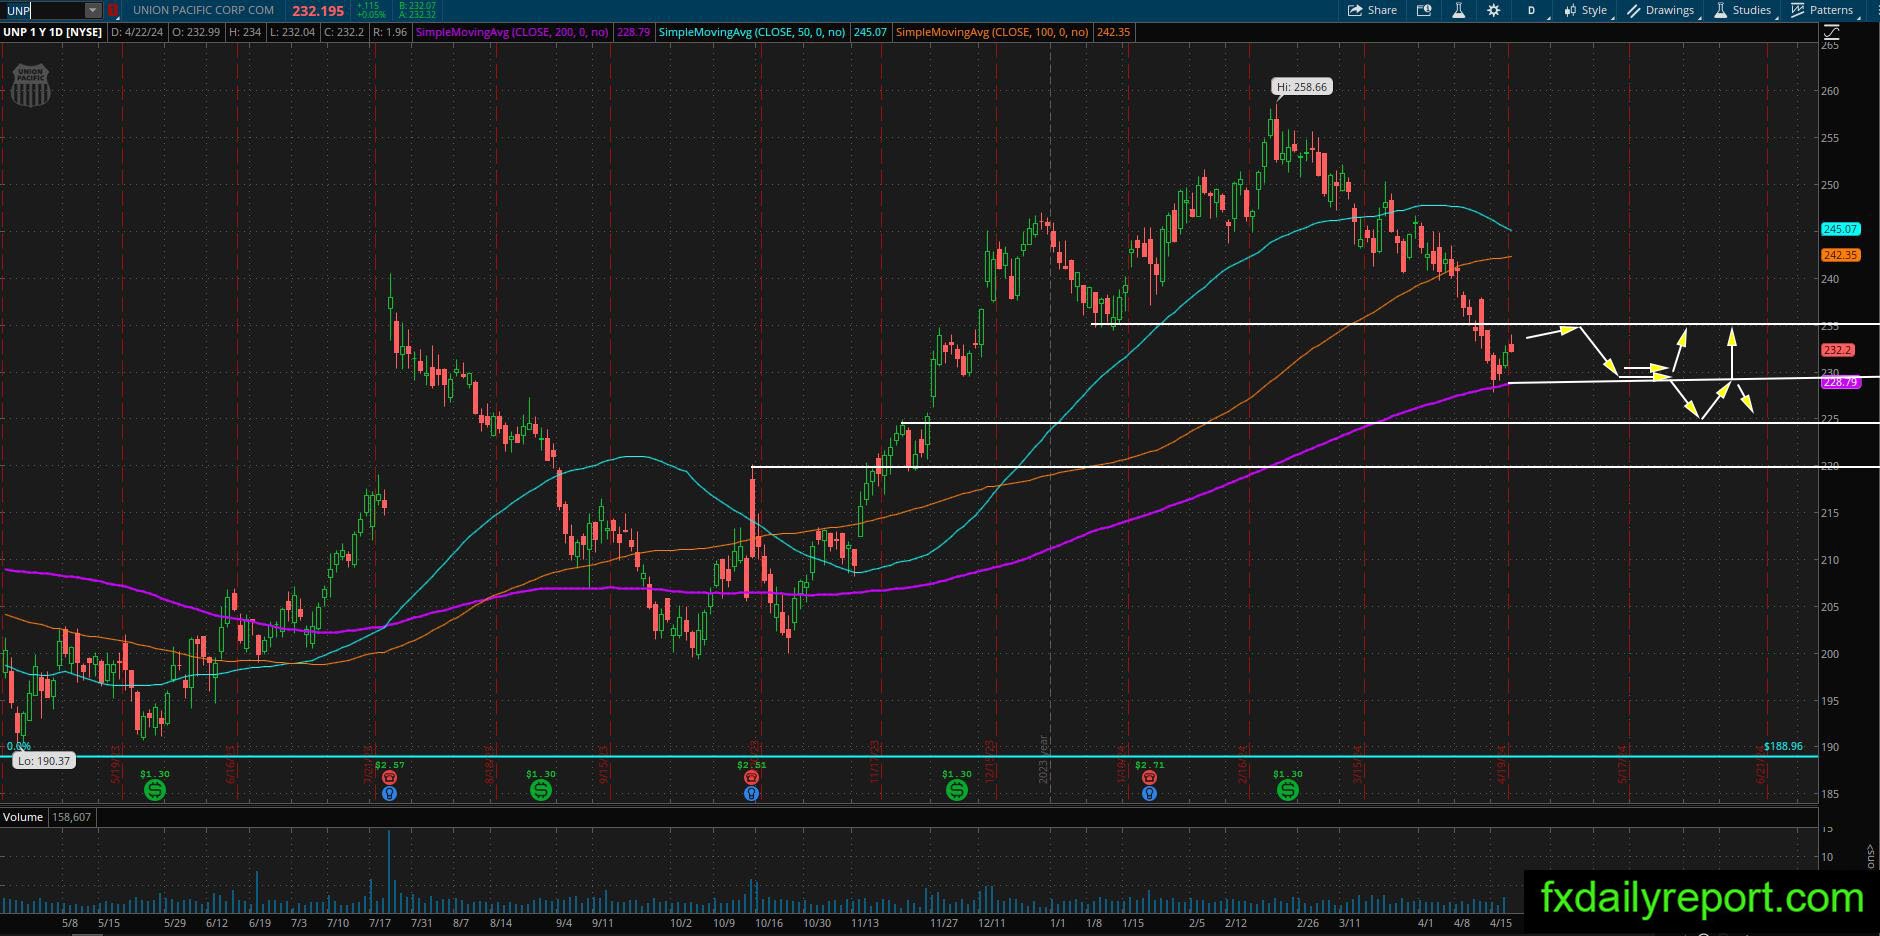
Task: Click the 242.35 orange price axis tag
Action: click(1840, 255)
